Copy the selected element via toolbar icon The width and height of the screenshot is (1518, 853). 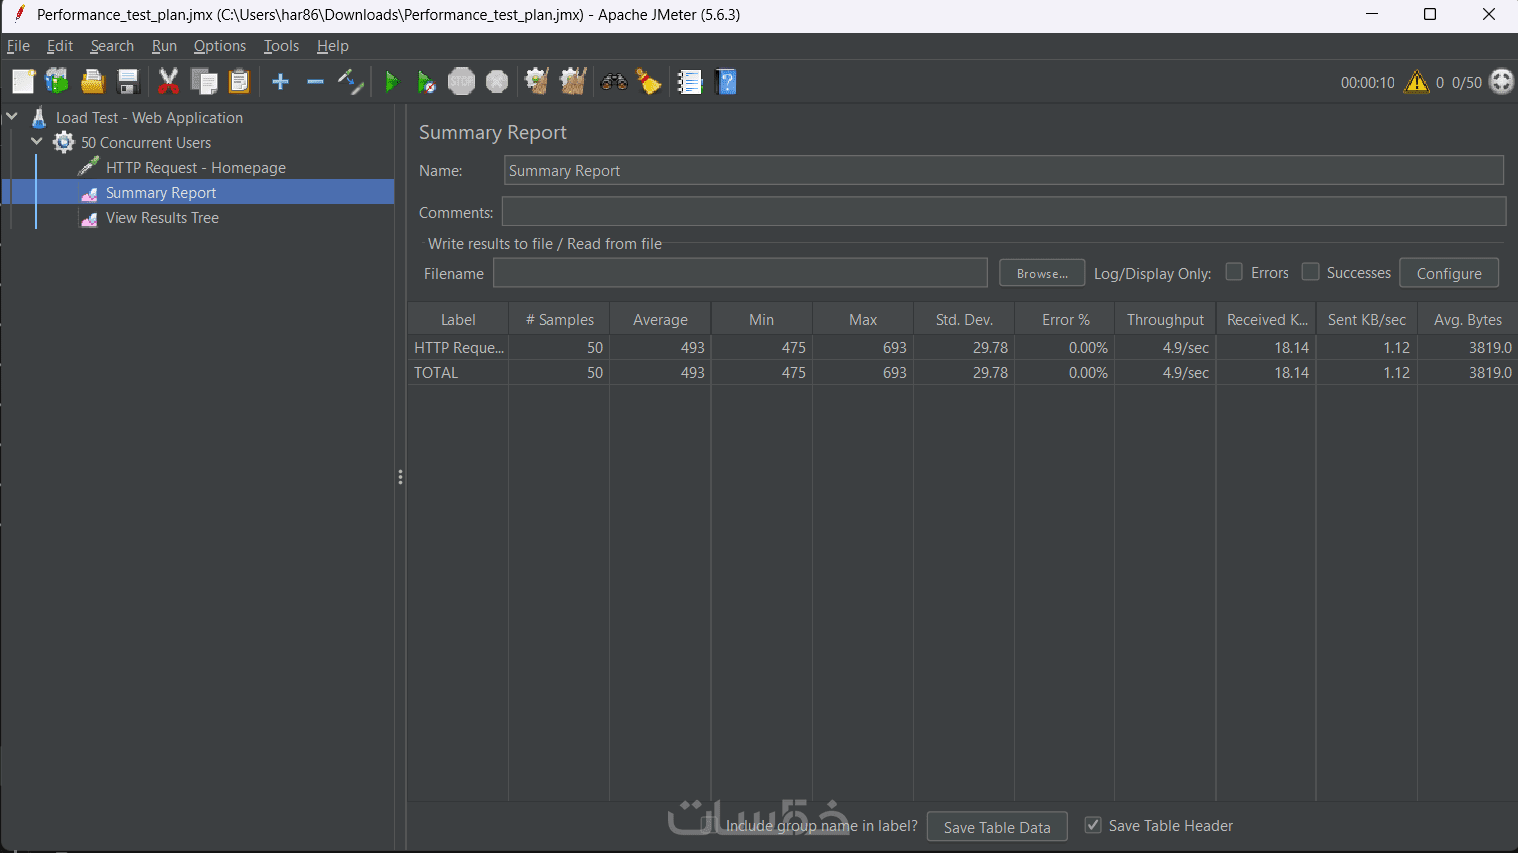coord(204,82)
